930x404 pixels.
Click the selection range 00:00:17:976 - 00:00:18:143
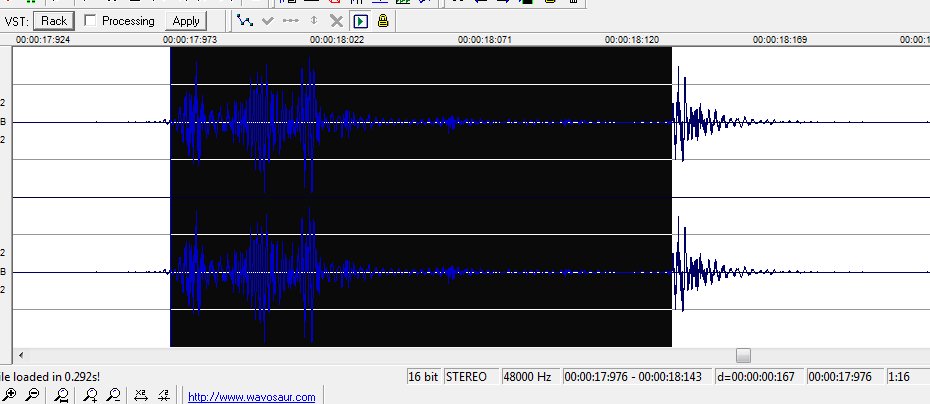tap(636, 377)
